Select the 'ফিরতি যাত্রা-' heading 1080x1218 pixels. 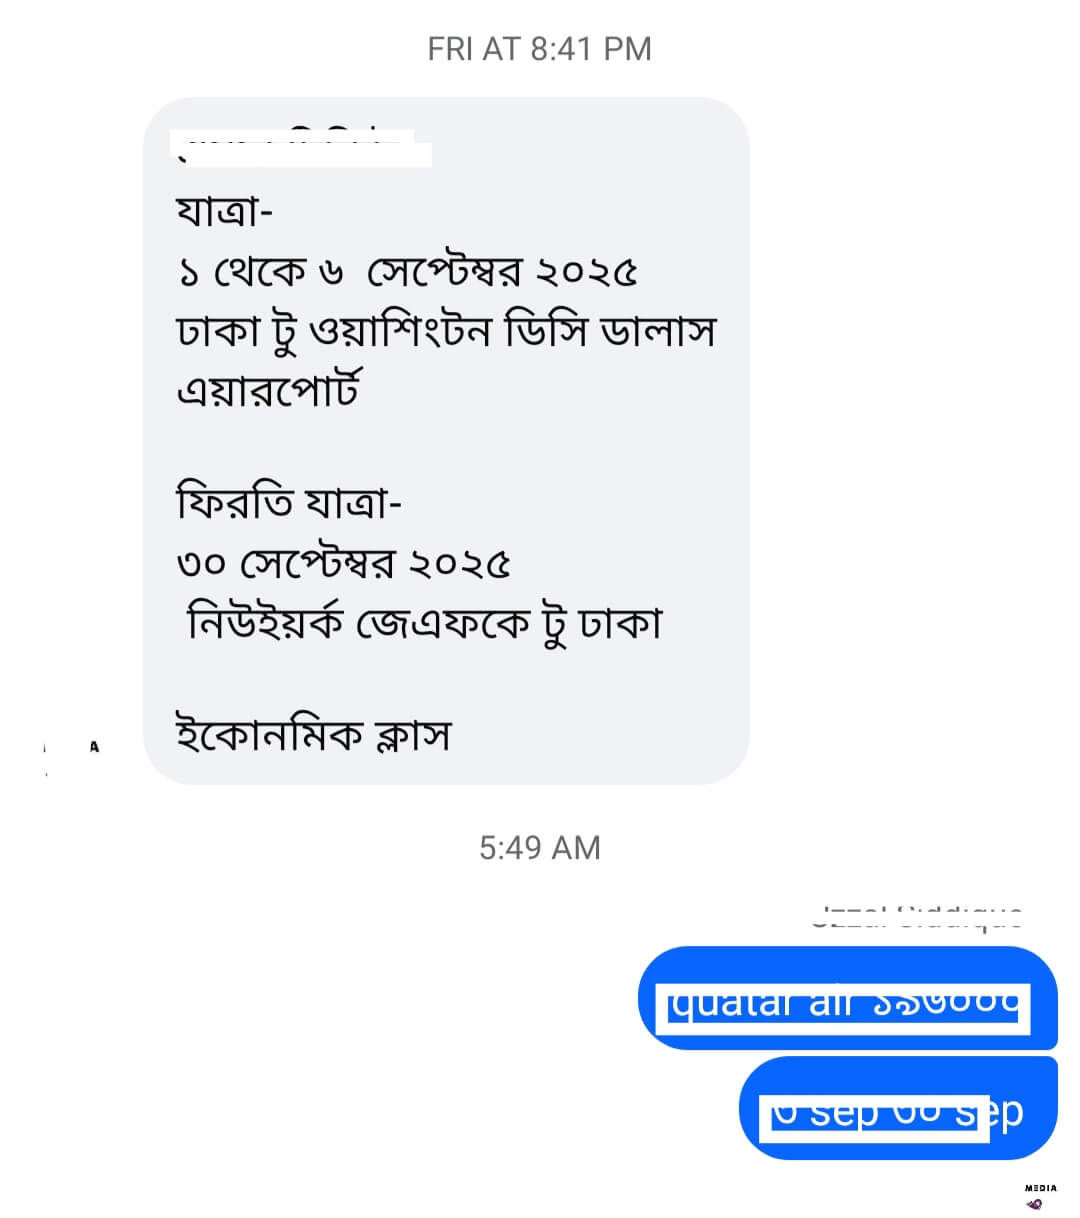tap(289, 501)
